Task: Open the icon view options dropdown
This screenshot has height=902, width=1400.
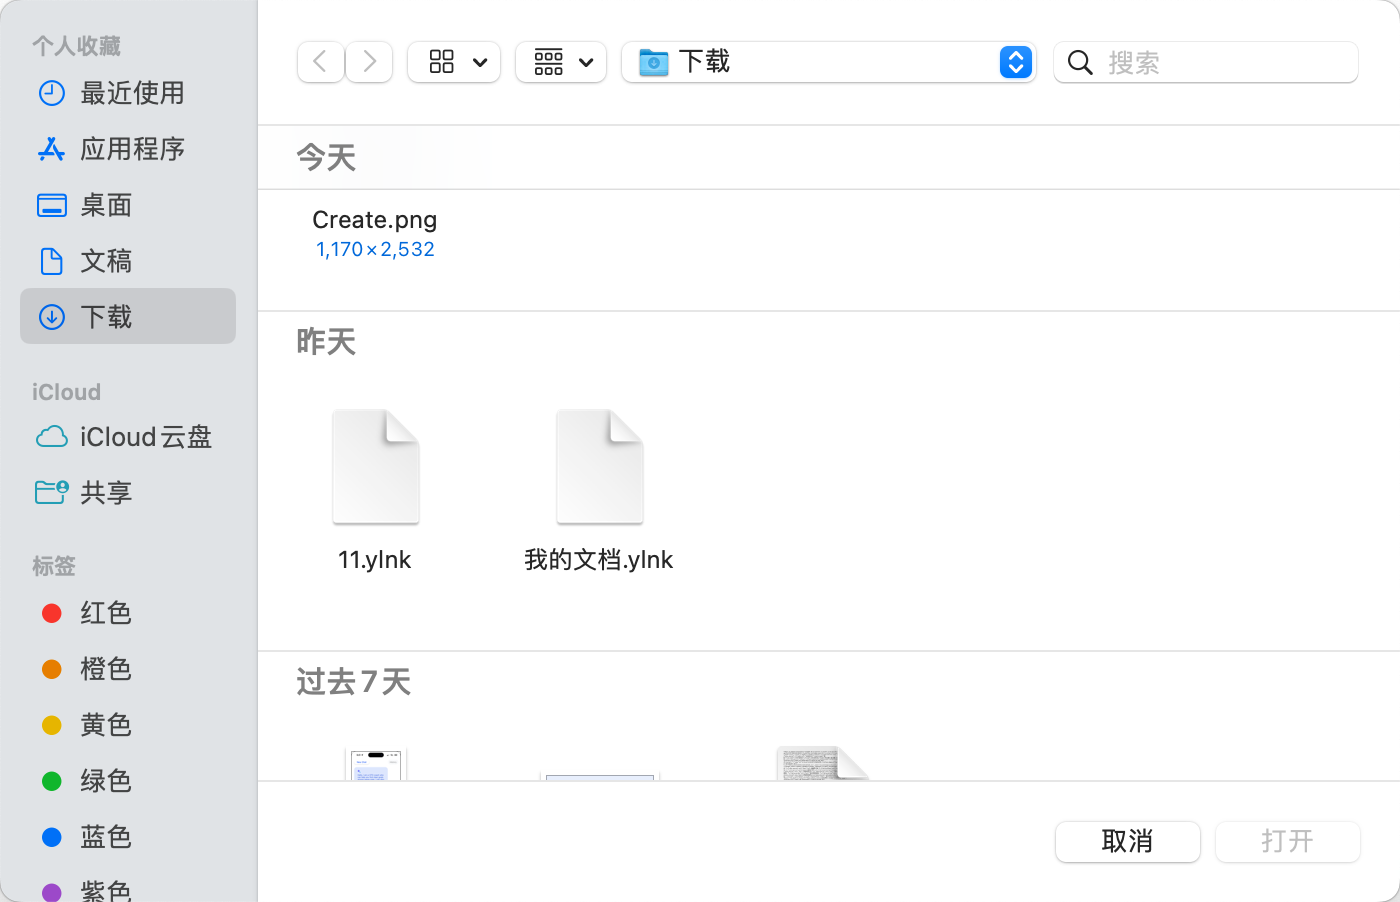Action: pyautogui.click(x=454, y=62)
